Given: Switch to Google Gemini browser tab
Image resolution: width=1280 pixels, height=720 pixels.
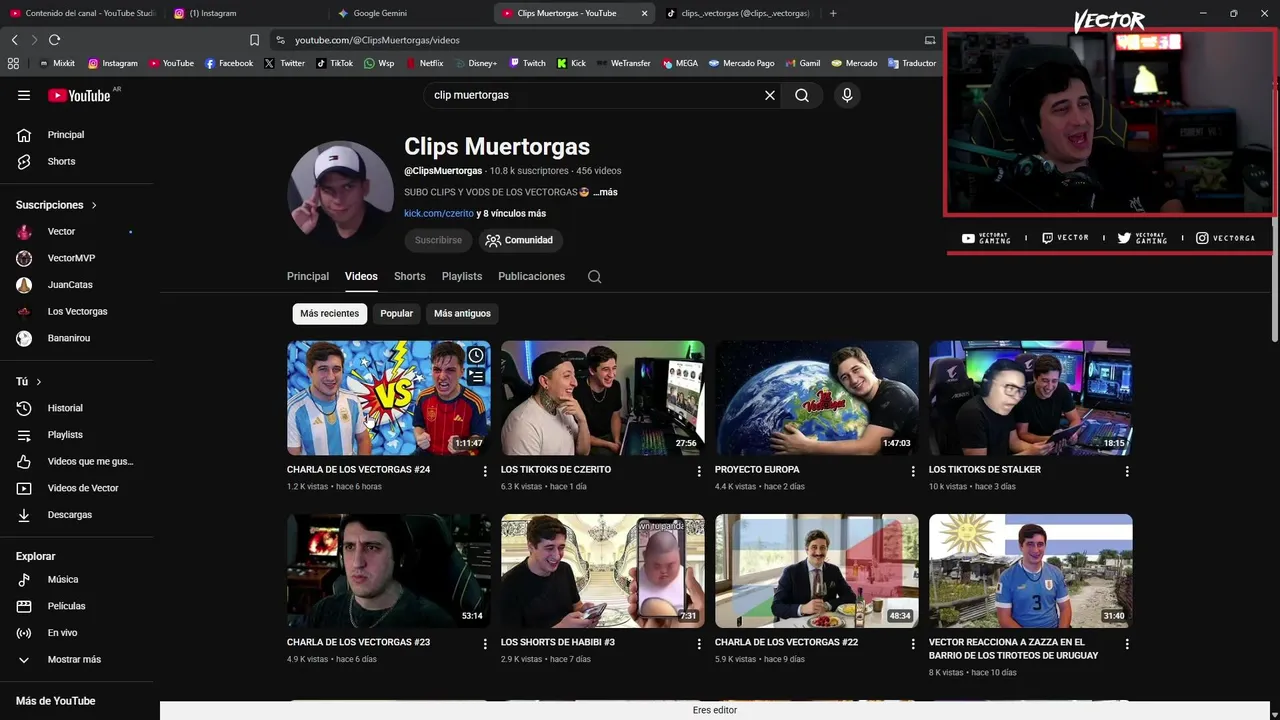Looking at the screenshot, I should click(x=410, y=13).
